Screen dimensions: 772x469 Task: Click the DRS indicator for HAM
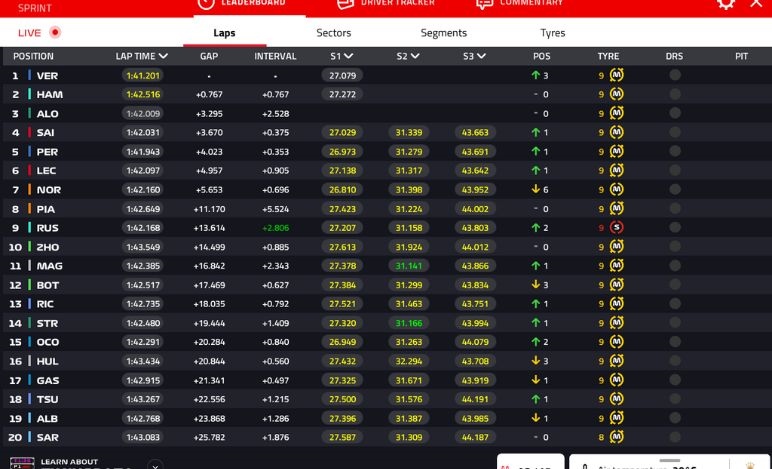(675, 95)
